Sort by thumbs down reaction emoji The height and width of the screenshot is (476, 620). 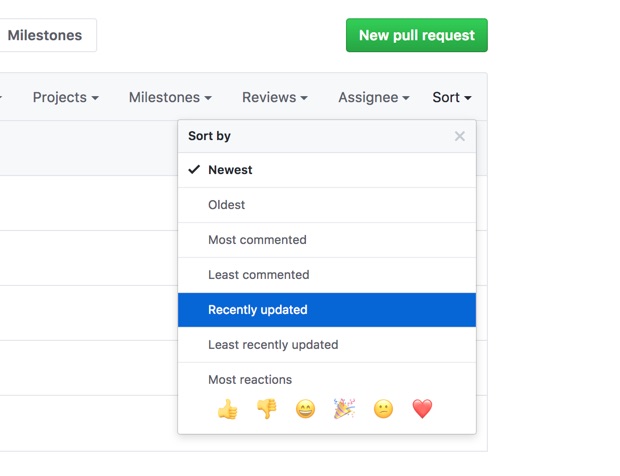pos(267,409)
